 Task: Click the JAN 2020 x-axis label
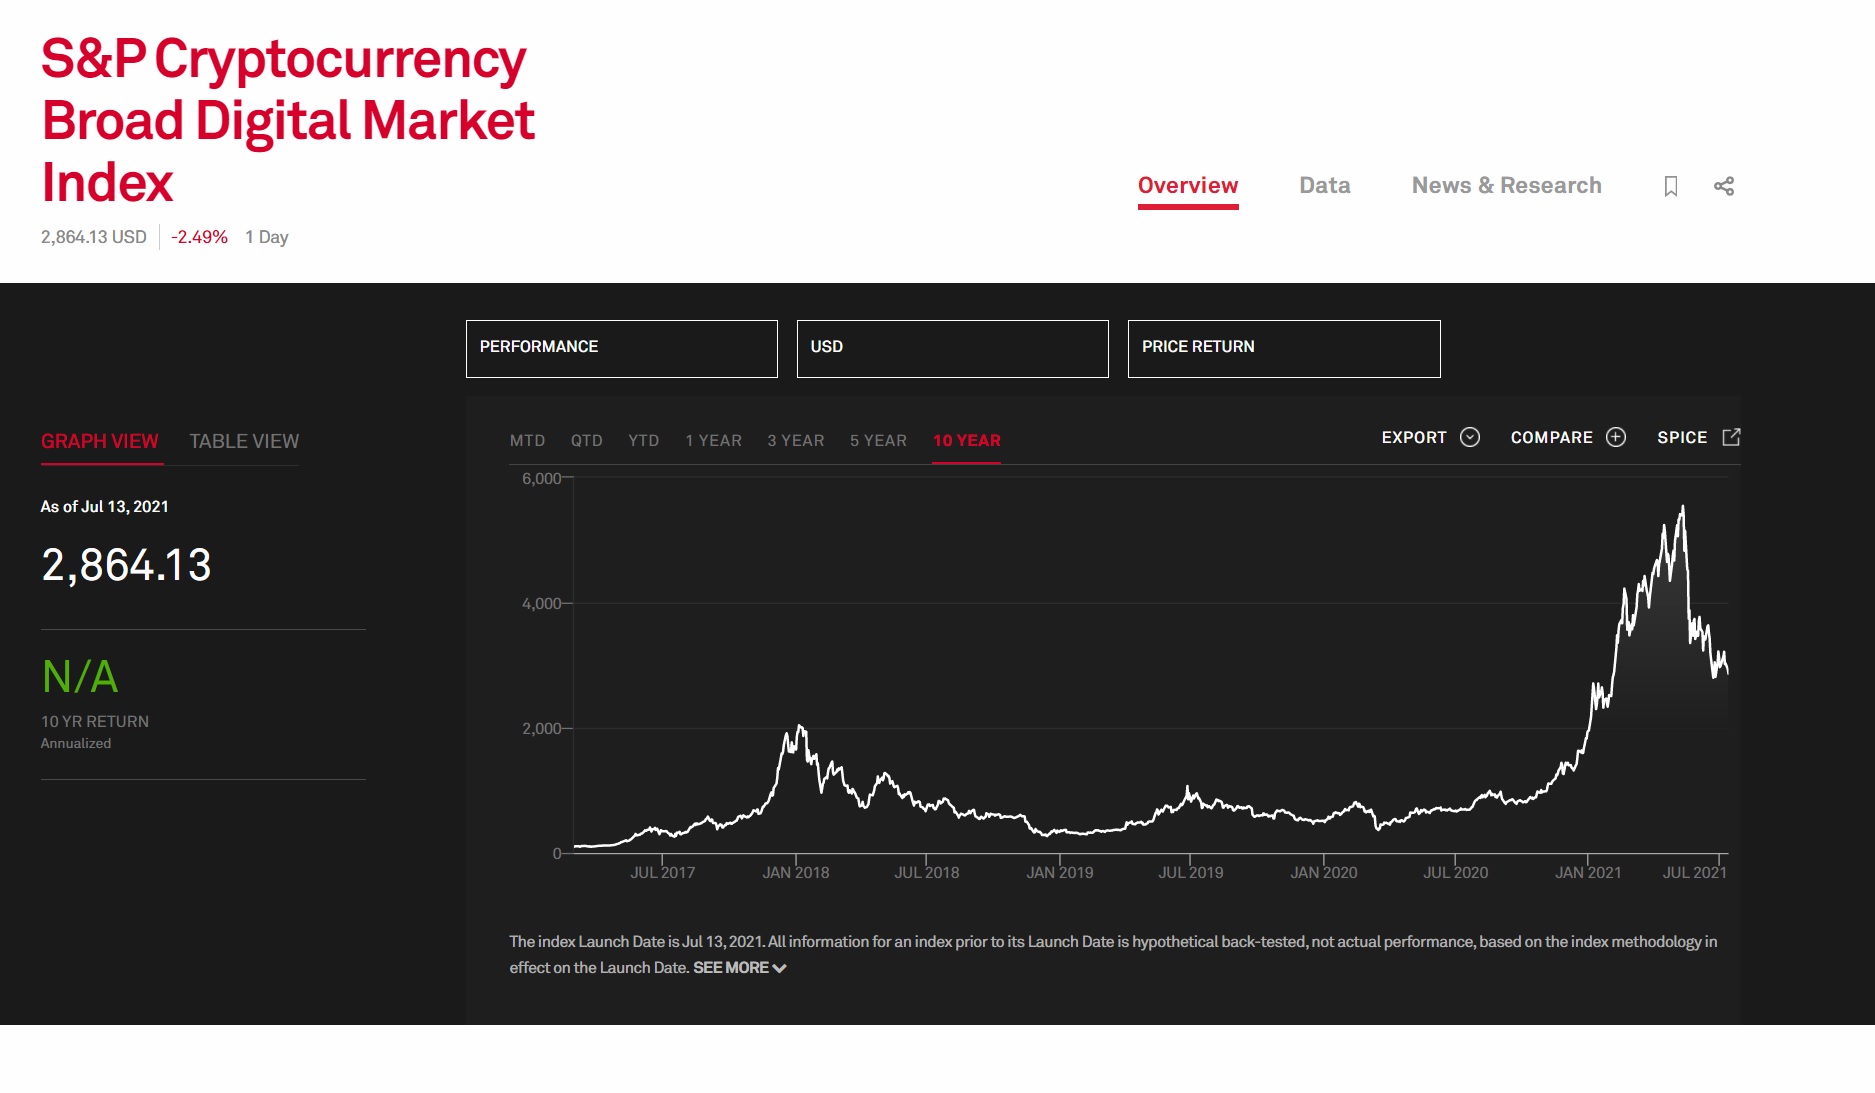tap(1324, 873)
